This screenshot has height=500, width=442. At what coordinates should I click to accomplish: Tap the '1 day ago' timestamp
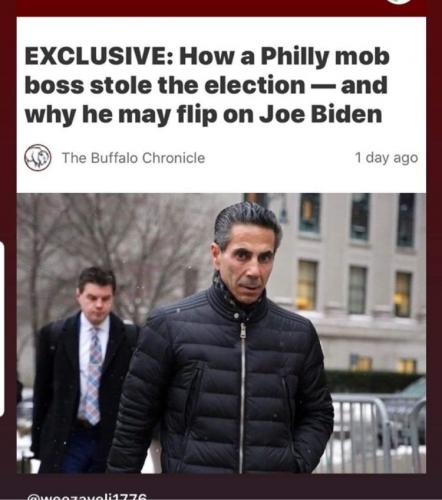[x=386, y=158]
